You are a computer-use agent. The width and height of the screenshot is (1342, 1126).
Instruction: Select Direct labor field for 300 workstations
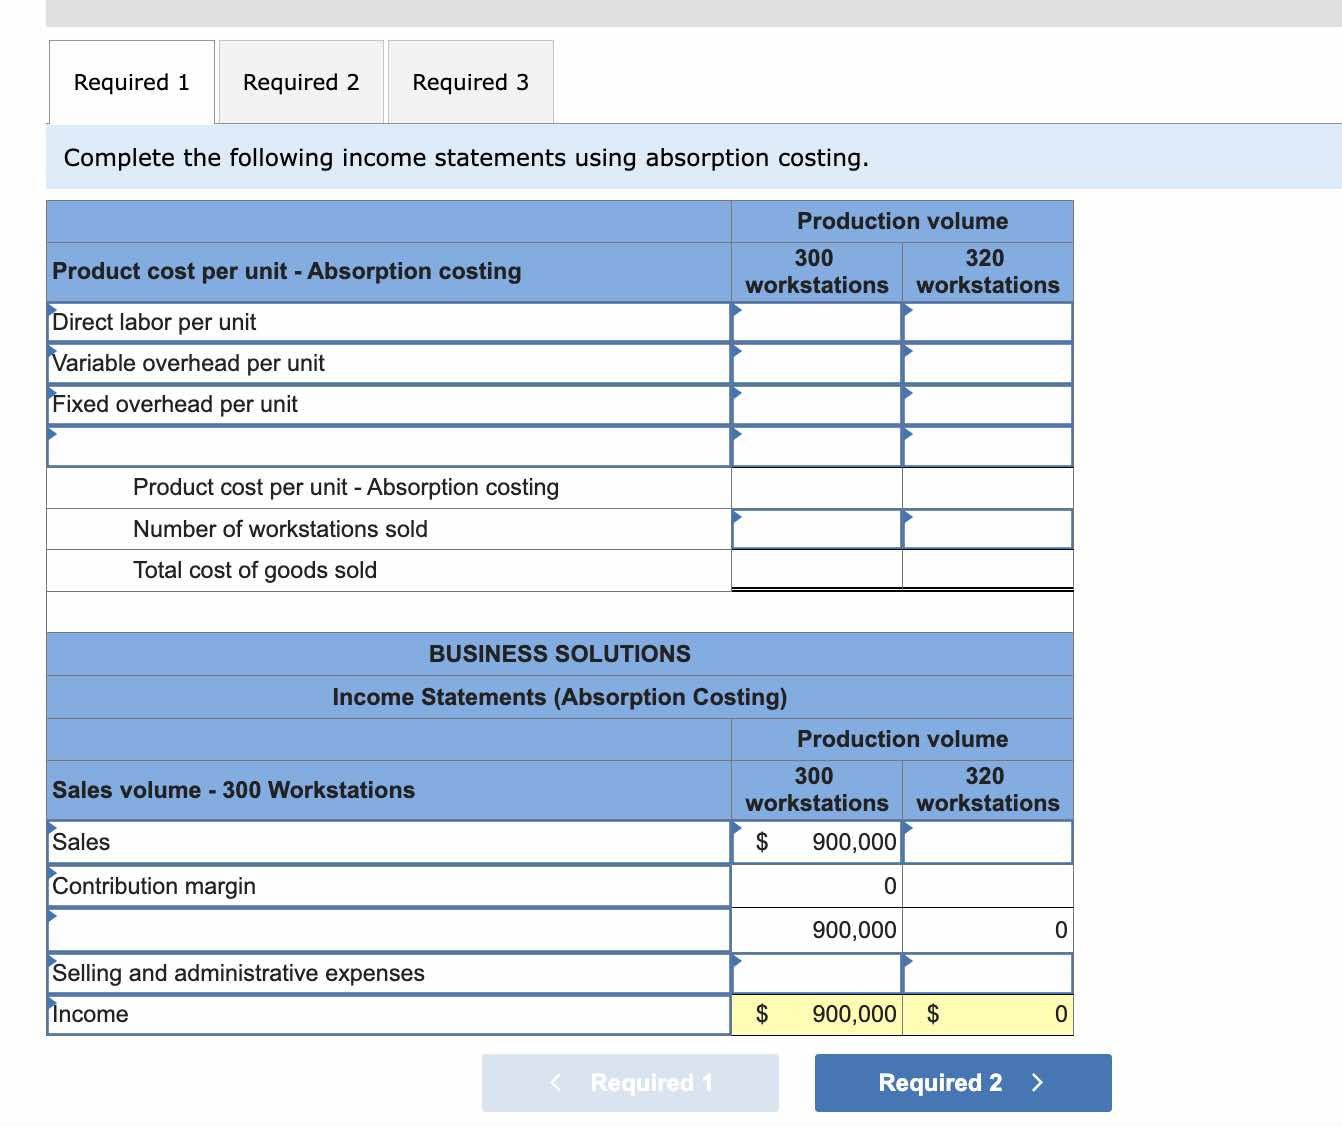coord(817,322)
